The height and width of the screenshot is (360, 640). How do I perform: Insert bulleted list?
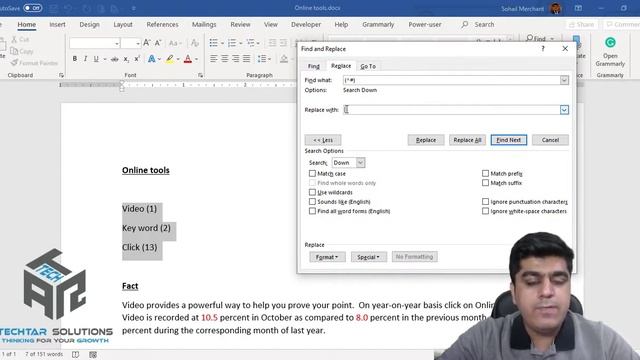[x=213, y=43]
